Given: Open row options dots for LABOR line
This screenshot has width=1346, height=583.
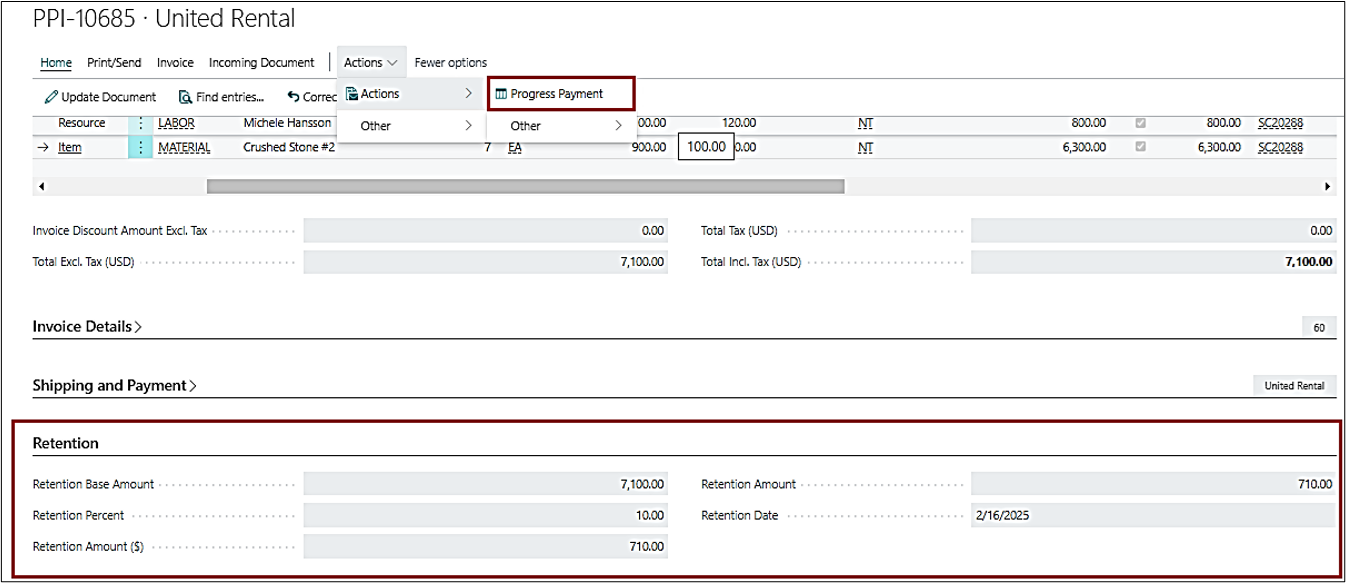Looking at the screenshot, I should [x=140, y=123].
